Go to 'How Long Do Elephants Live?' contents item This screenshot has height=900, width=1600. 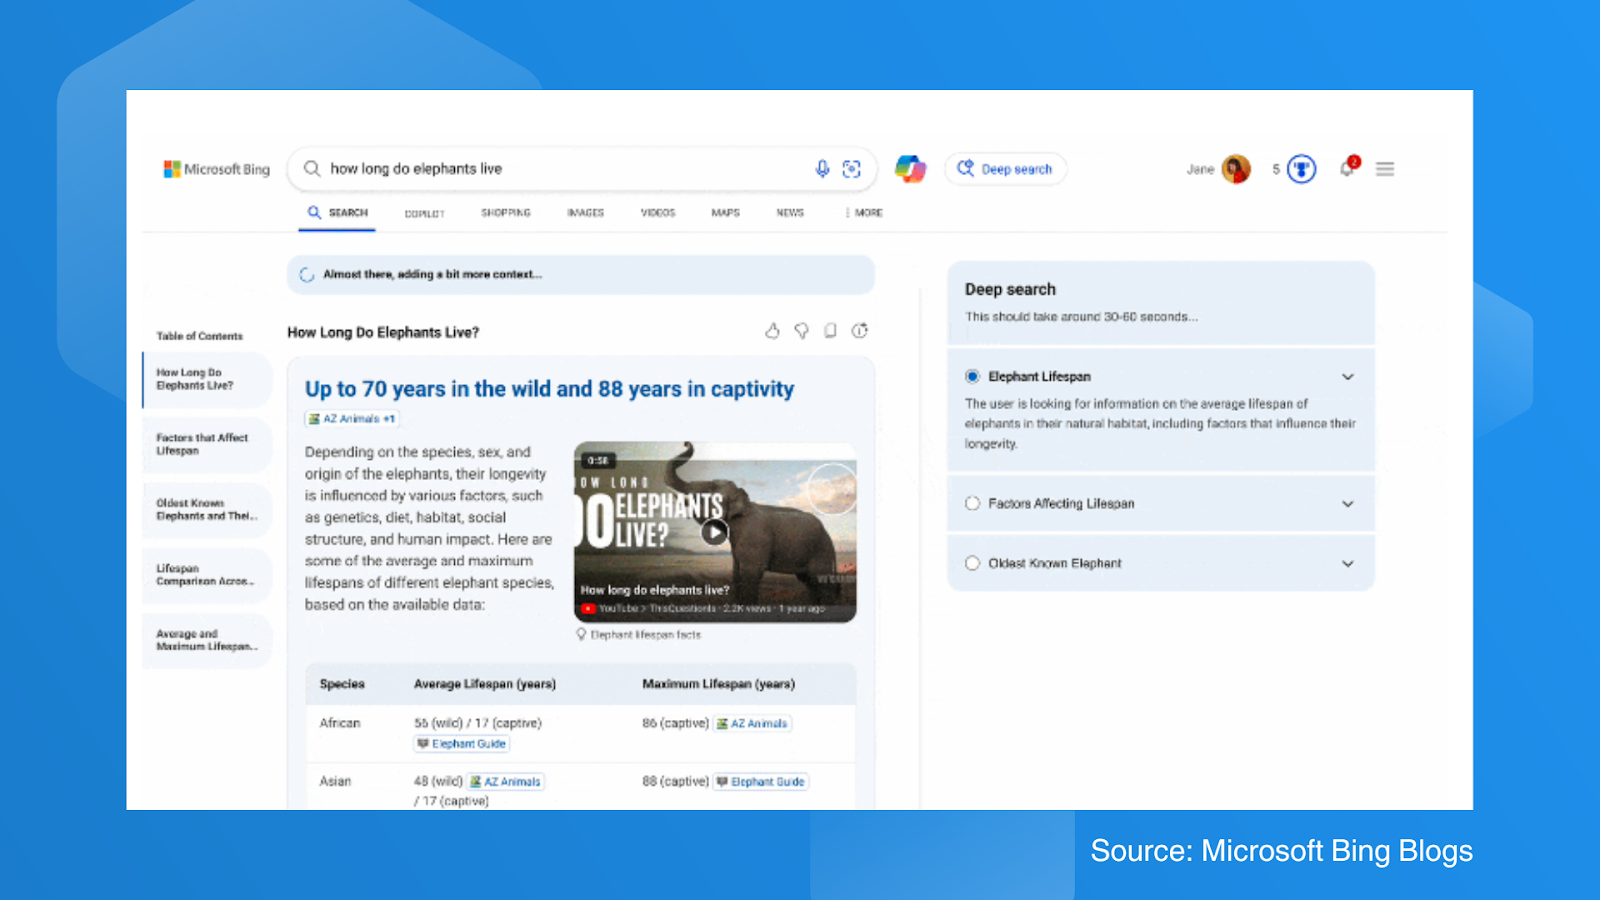click(x=207, y=379)
